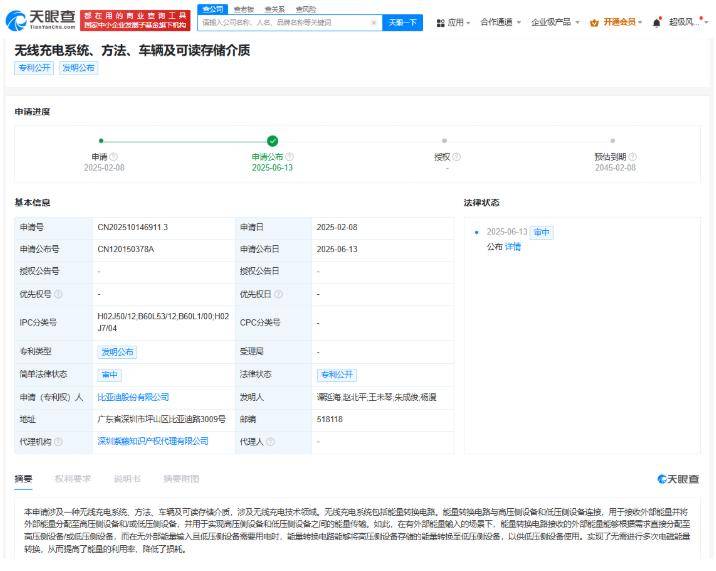This screenshot has height=571, width=716.
Task: Open 详情 link in the legal status panel
Action: pyautogui.click(x=512, y=246)
